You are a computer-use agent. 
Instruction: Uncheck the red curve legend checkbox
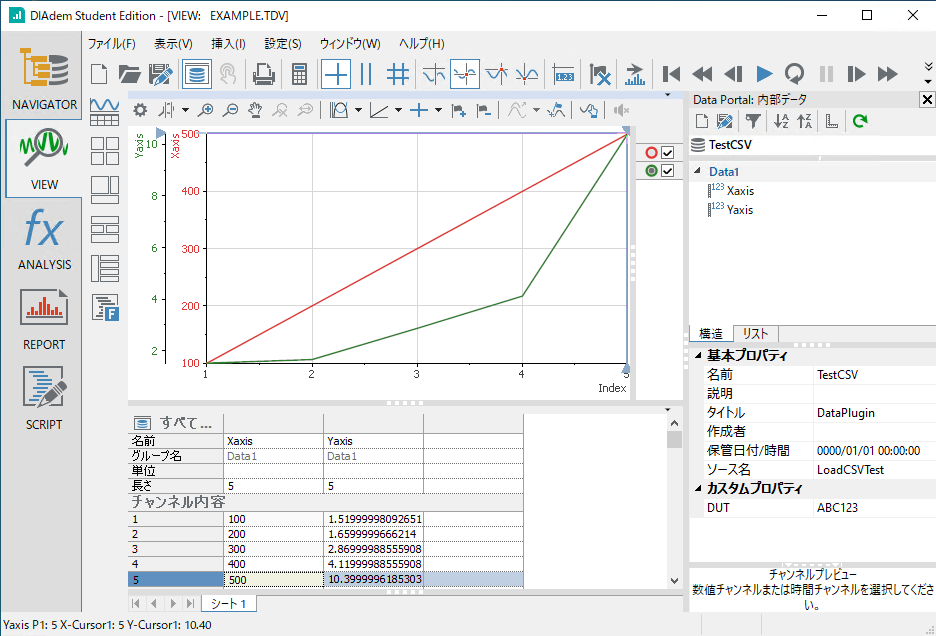click(667, 153)
